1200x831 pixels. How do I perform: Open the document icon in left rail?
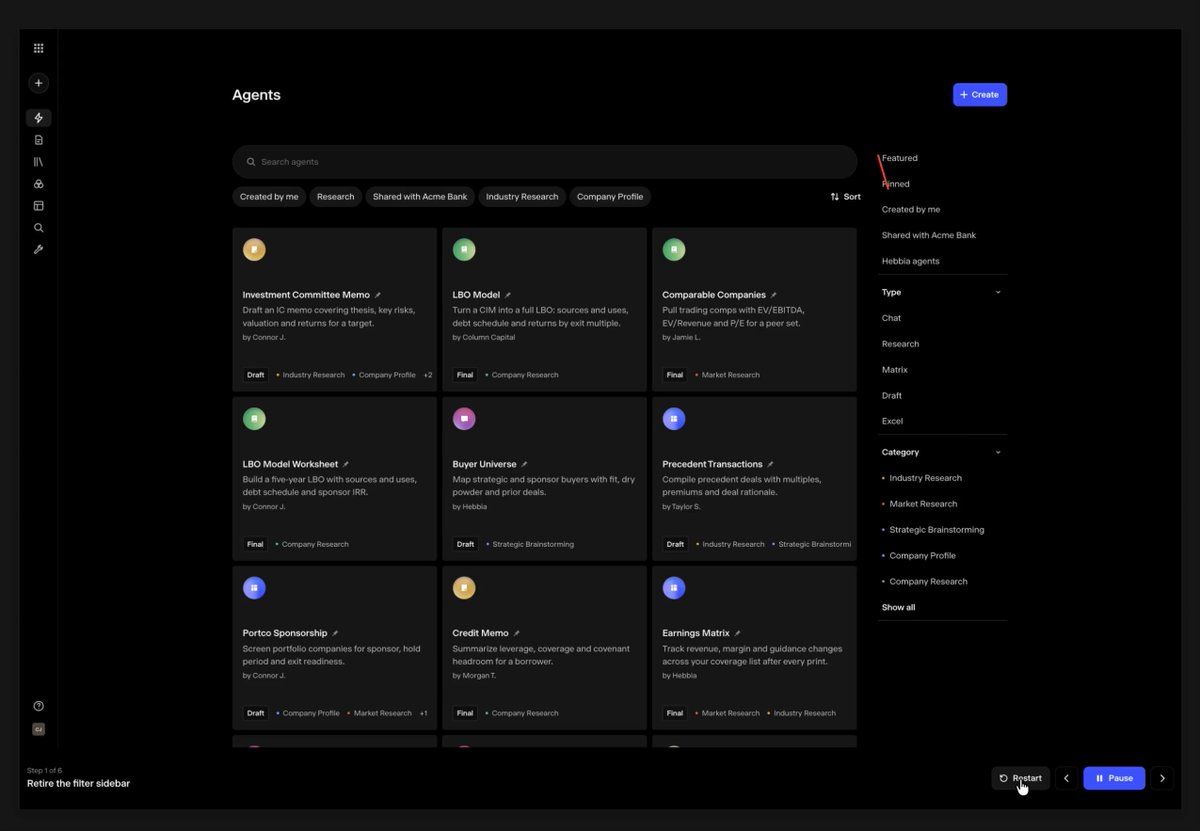pyautogui.click(x=38, y=140)
